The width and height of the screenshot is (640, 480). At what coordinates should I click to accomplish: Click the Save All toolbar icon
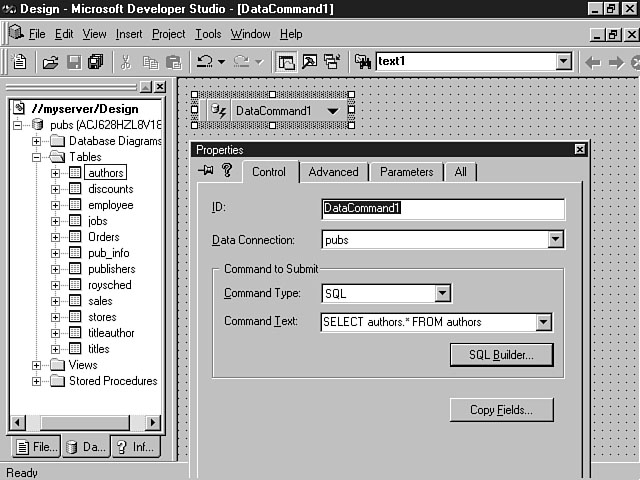pyautogui.click(x=95, y=62)
